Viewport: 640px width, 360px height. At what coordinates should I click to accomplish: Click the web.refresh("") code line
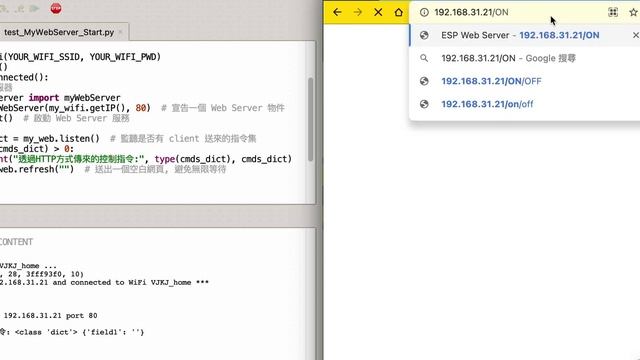(113, 169)
